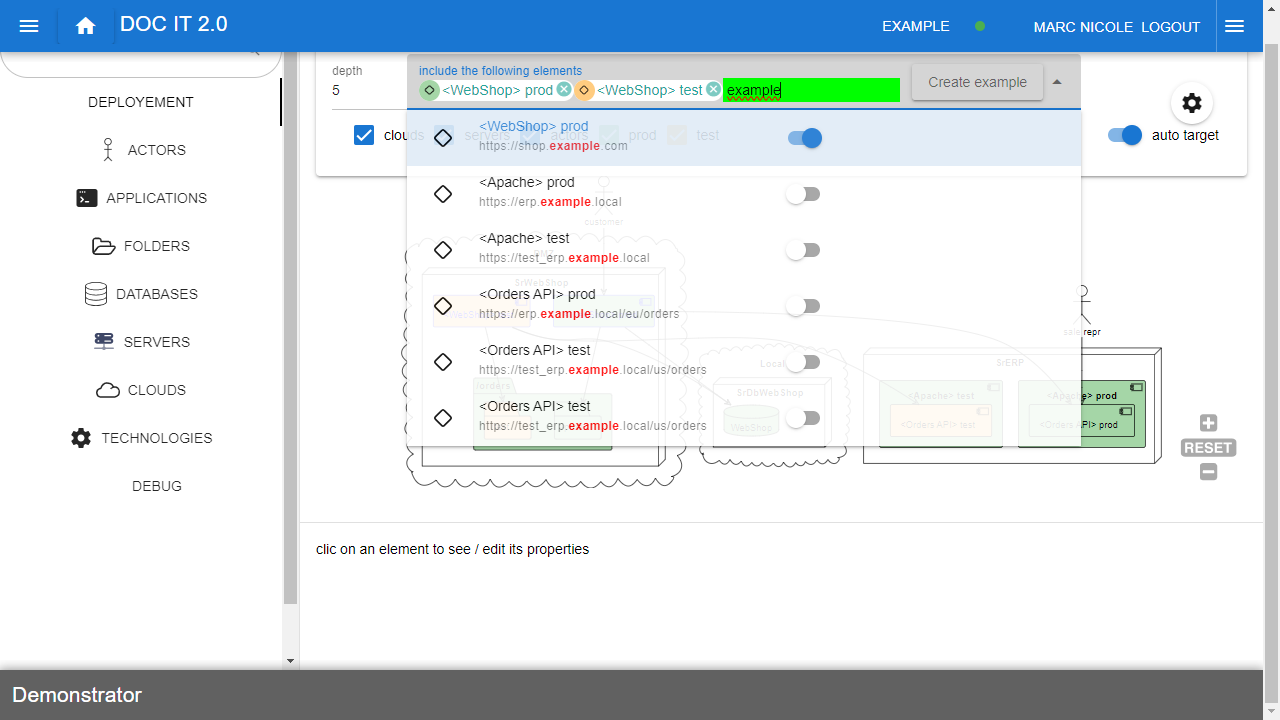Collapse the elements dropdown arrow

(1057, 82)
